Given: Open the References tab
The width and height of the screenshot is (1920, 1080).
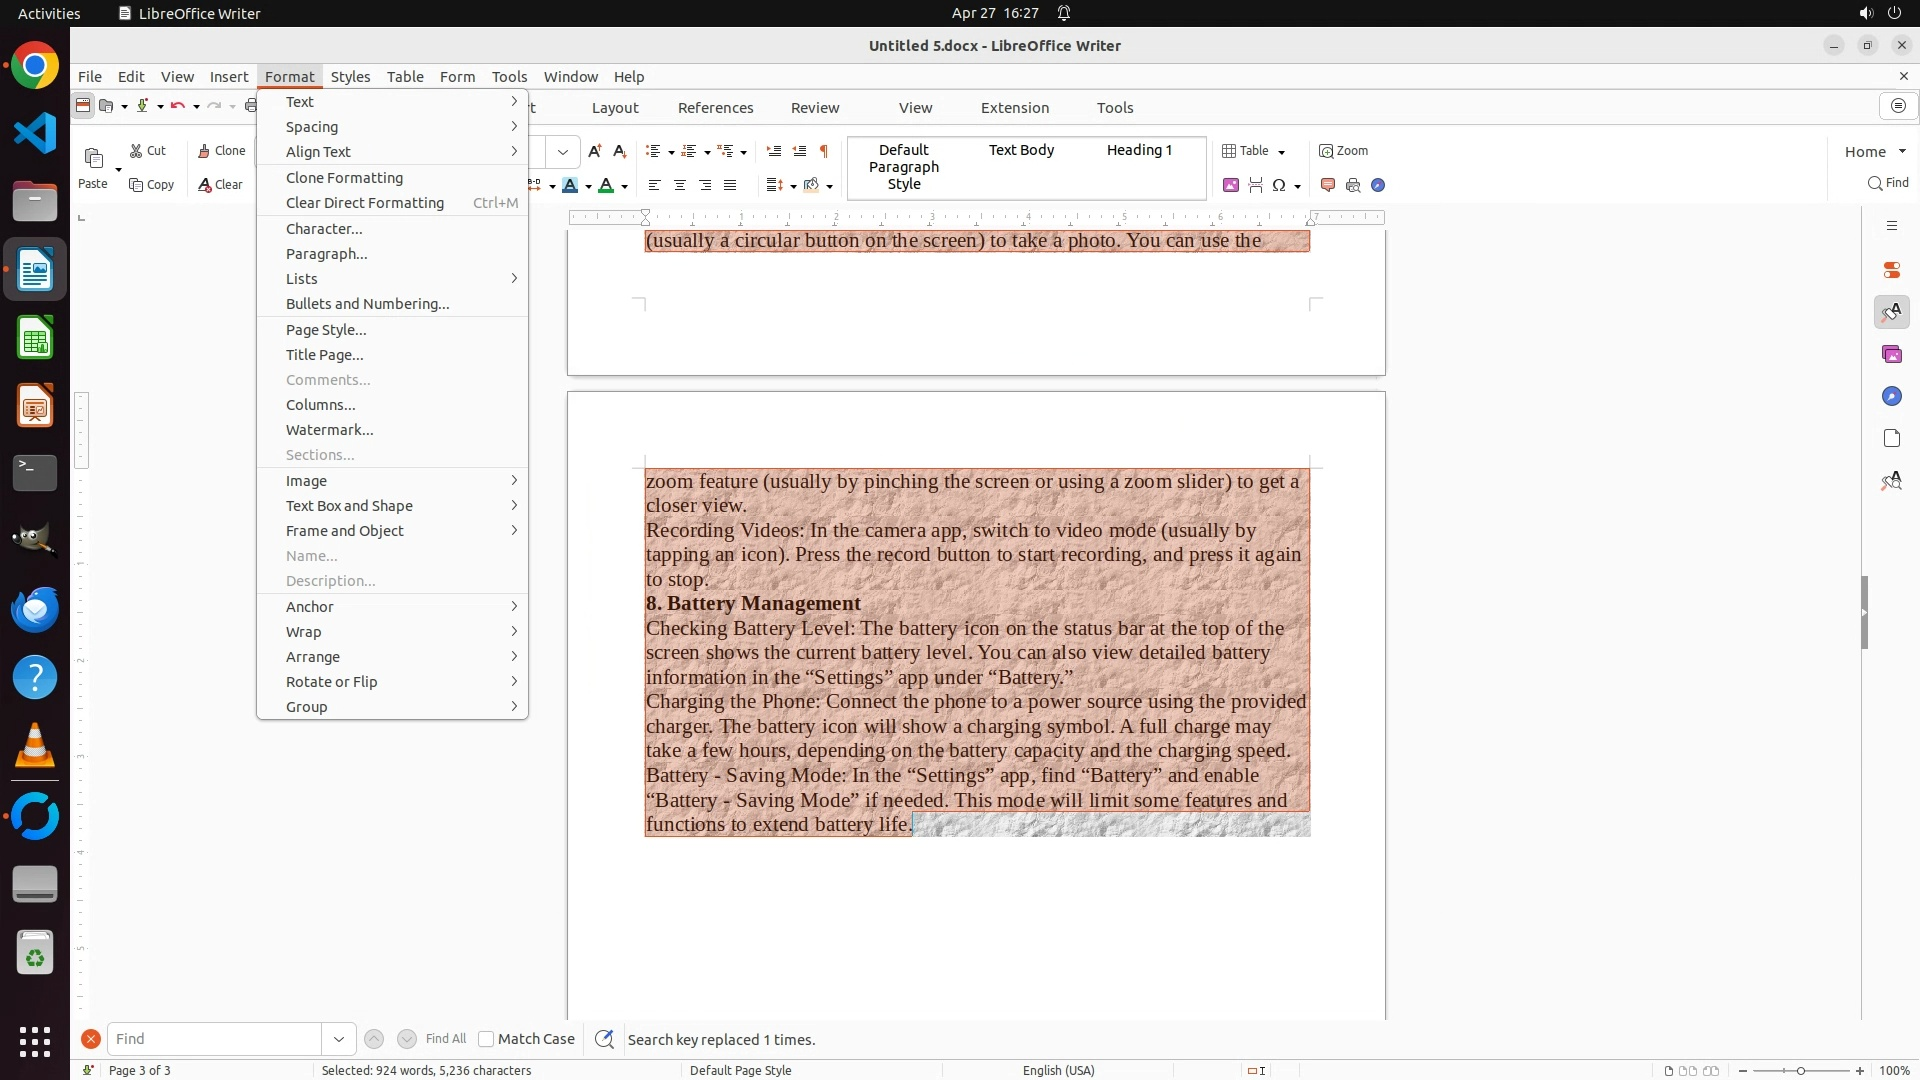Looking at the screenshot, I should [715, 108].
